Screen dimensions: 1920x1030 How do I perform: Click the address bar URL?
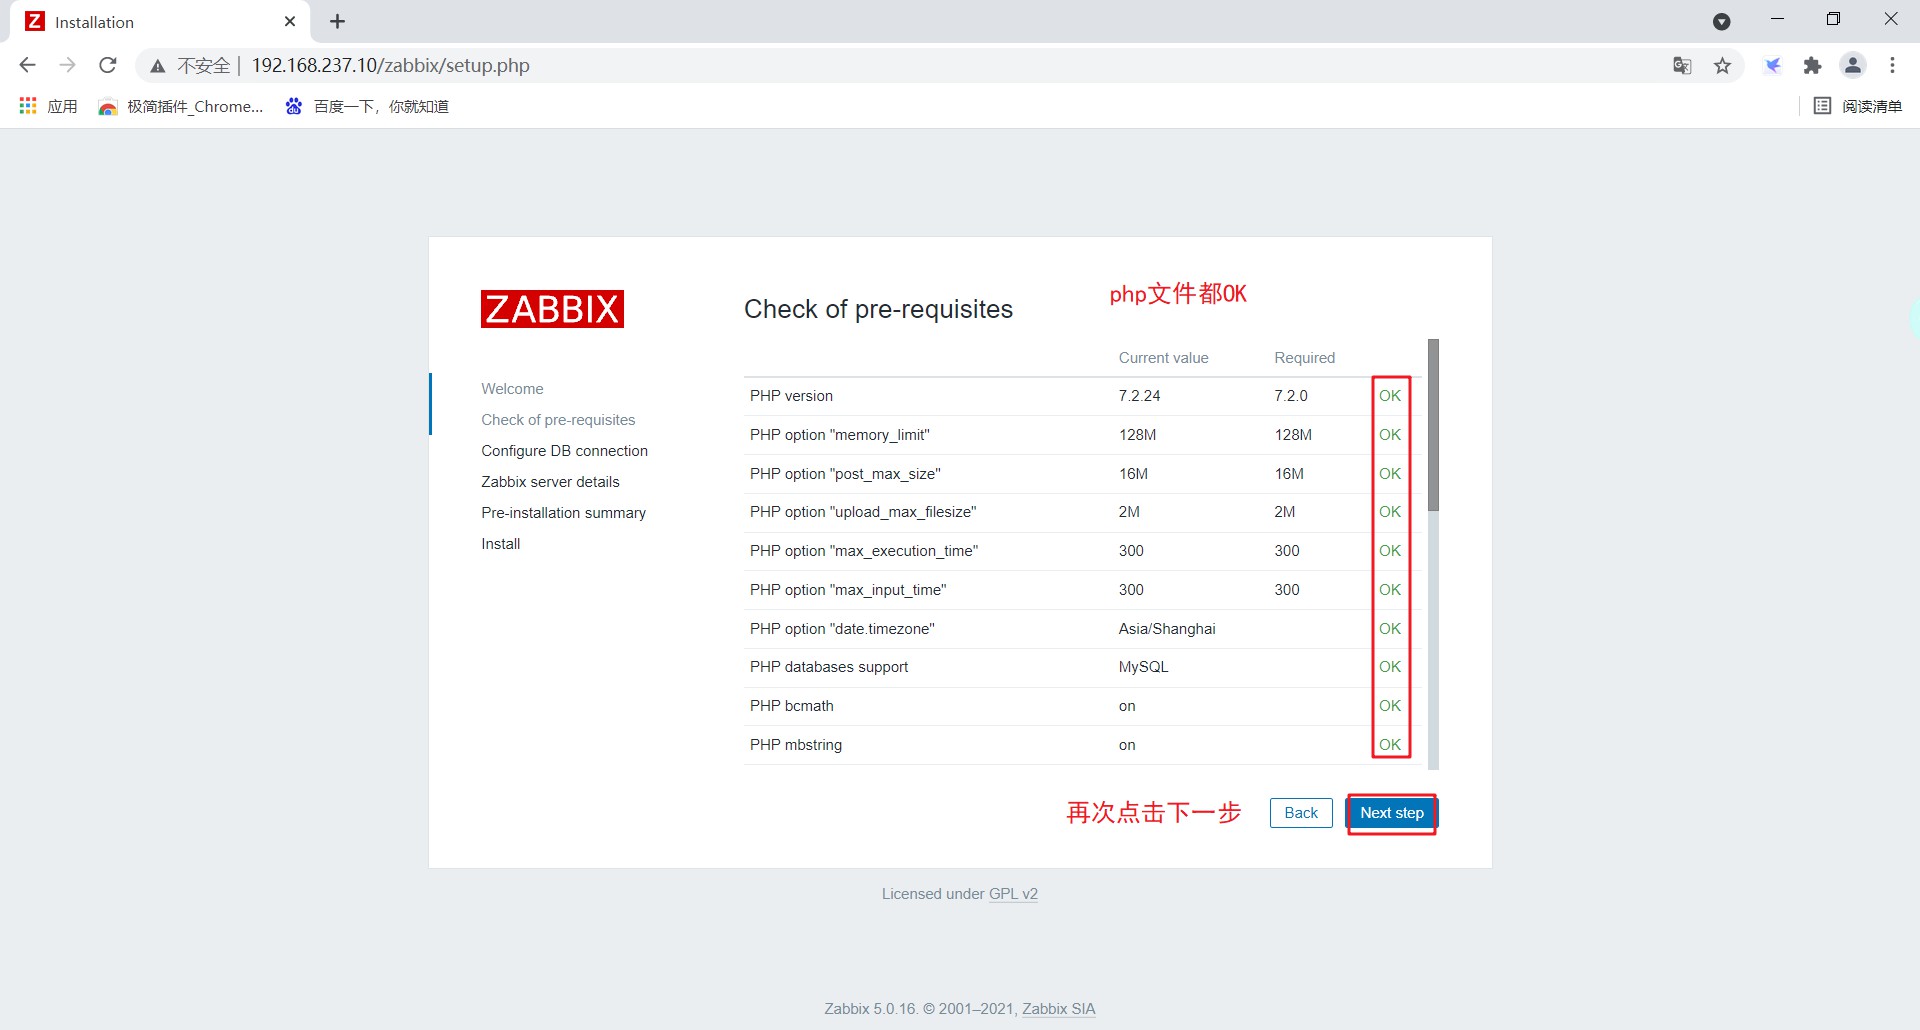[391, 65]
